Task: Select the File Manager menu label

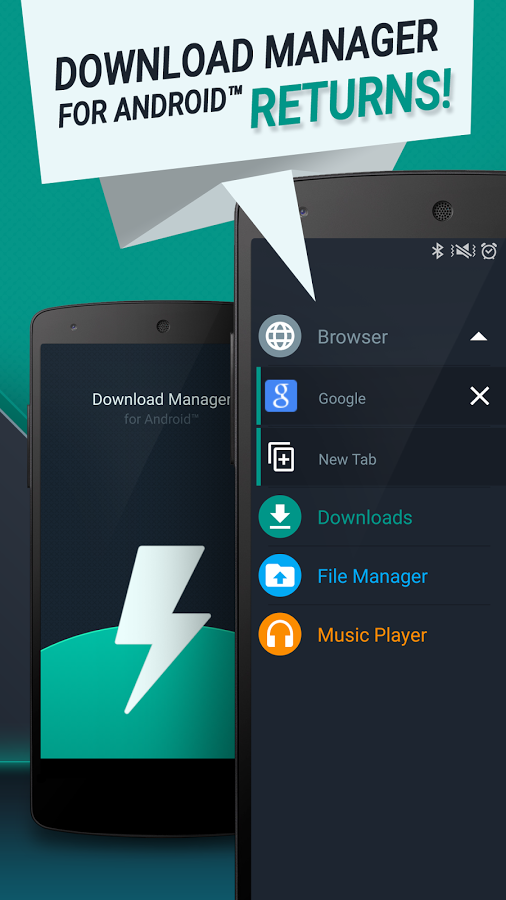Action: click(x=373, y=576)
